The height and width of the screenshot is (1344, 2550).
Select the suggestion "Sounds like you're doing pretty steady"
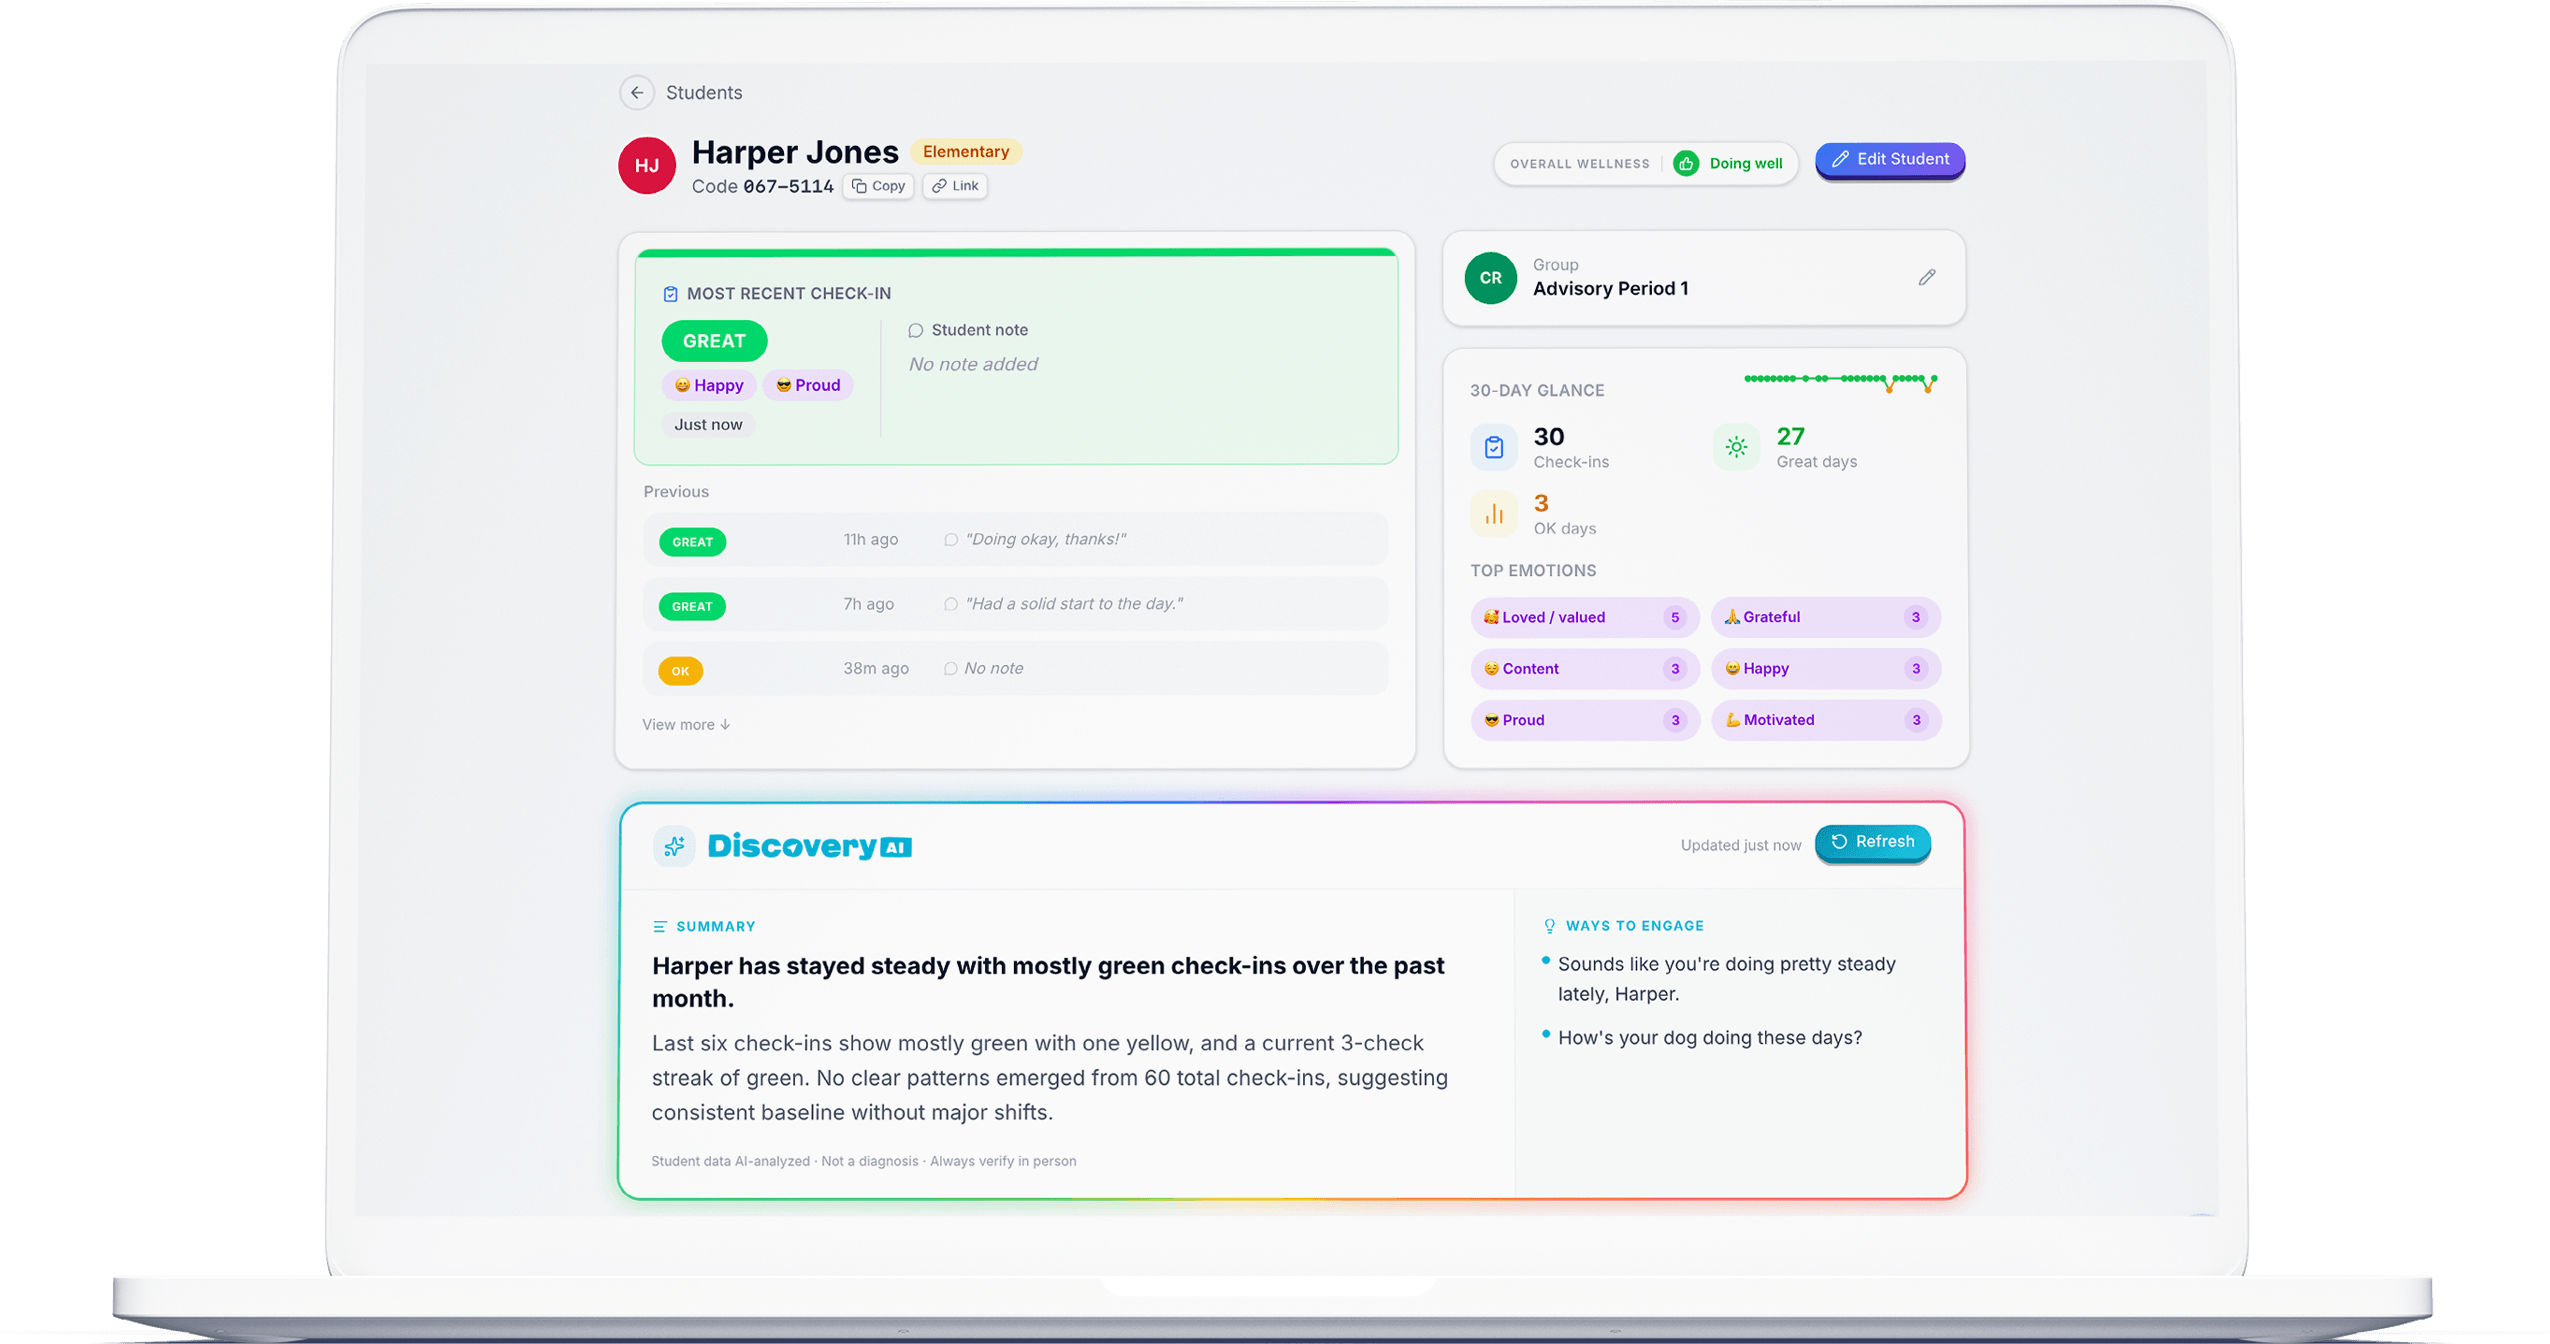click(1725, 979)
